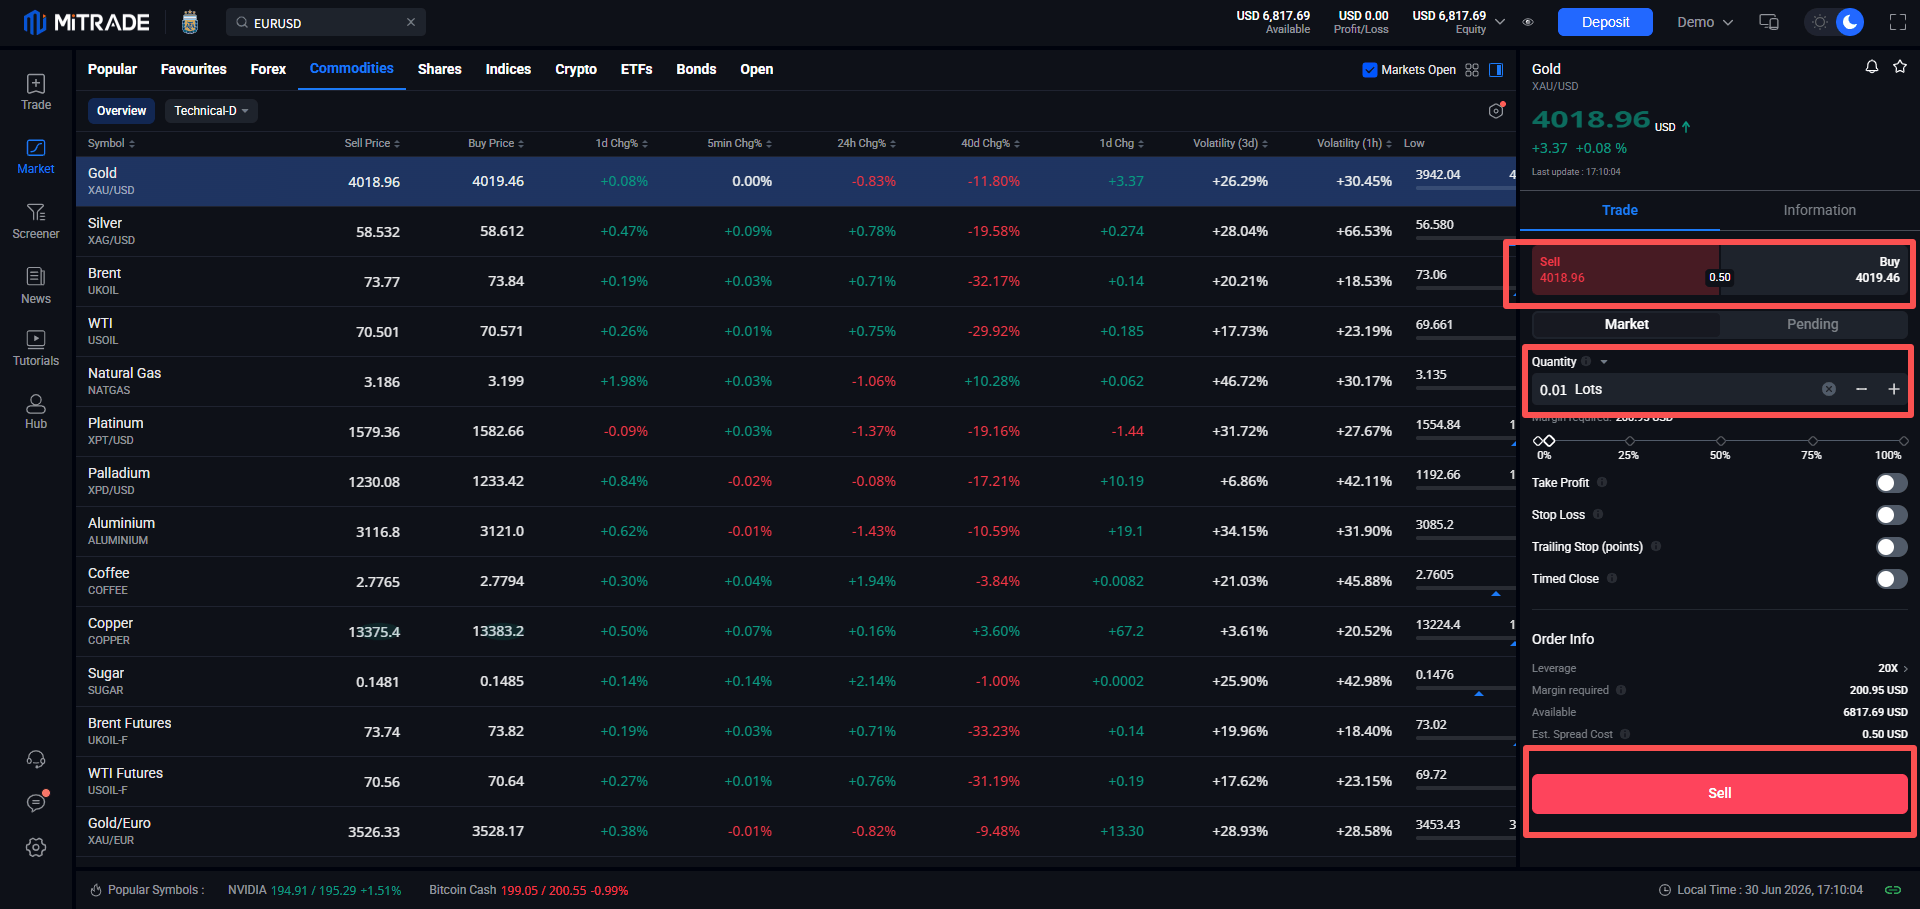Viewport: 1920px width, 909px height.
Task: Open the Hub section in the sidebar
Action: coord(36,411)
